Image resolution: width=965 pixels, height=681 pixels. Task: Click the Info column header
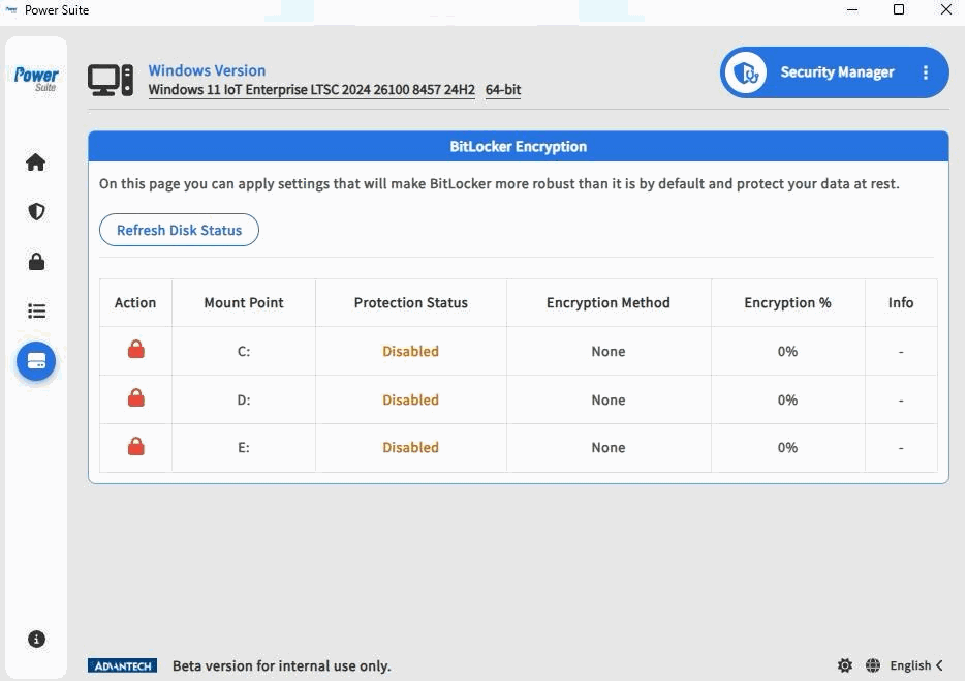pos(901,303)
